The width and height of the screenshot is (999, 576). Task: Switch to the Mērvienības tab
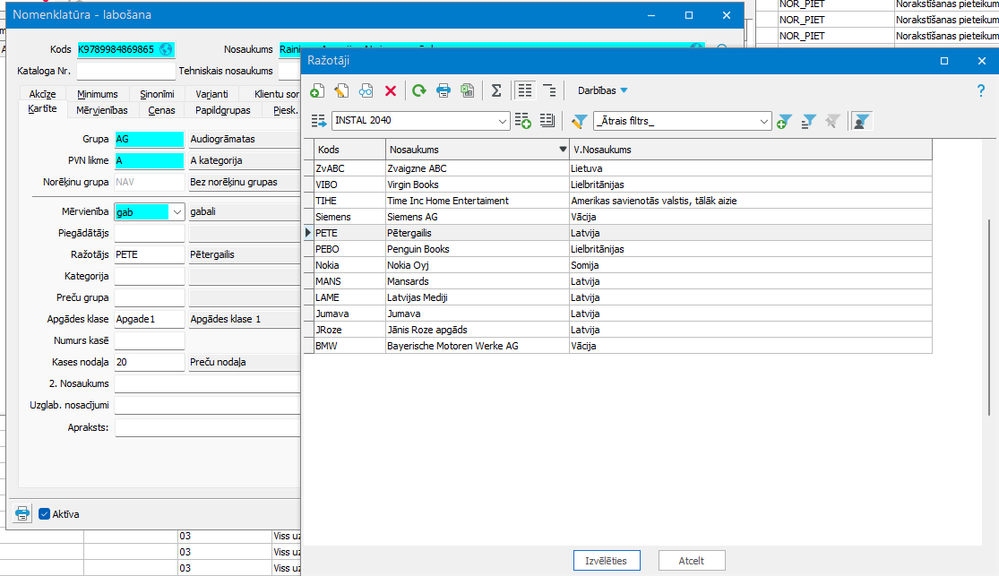[102, 110]
